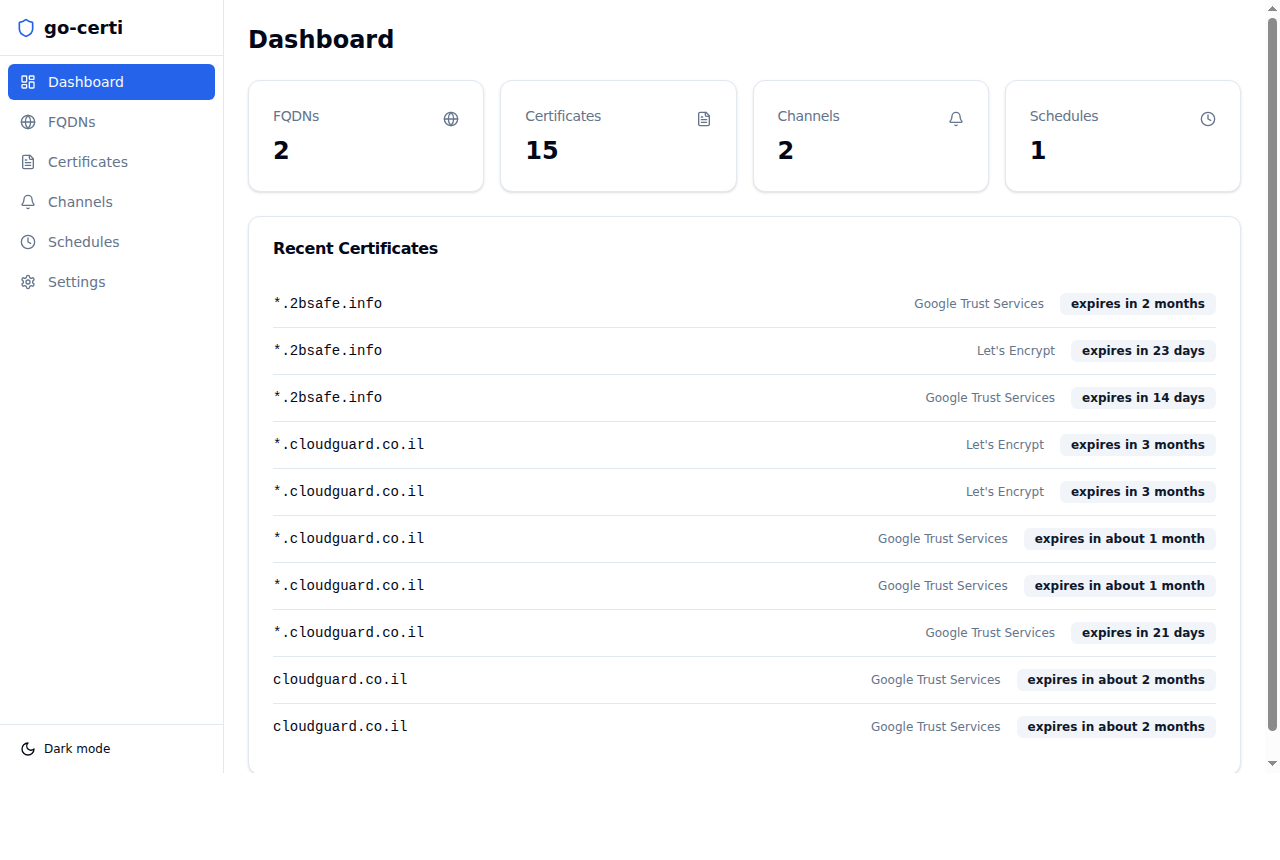Go to the FQDNs page

(x=111, y=122)
